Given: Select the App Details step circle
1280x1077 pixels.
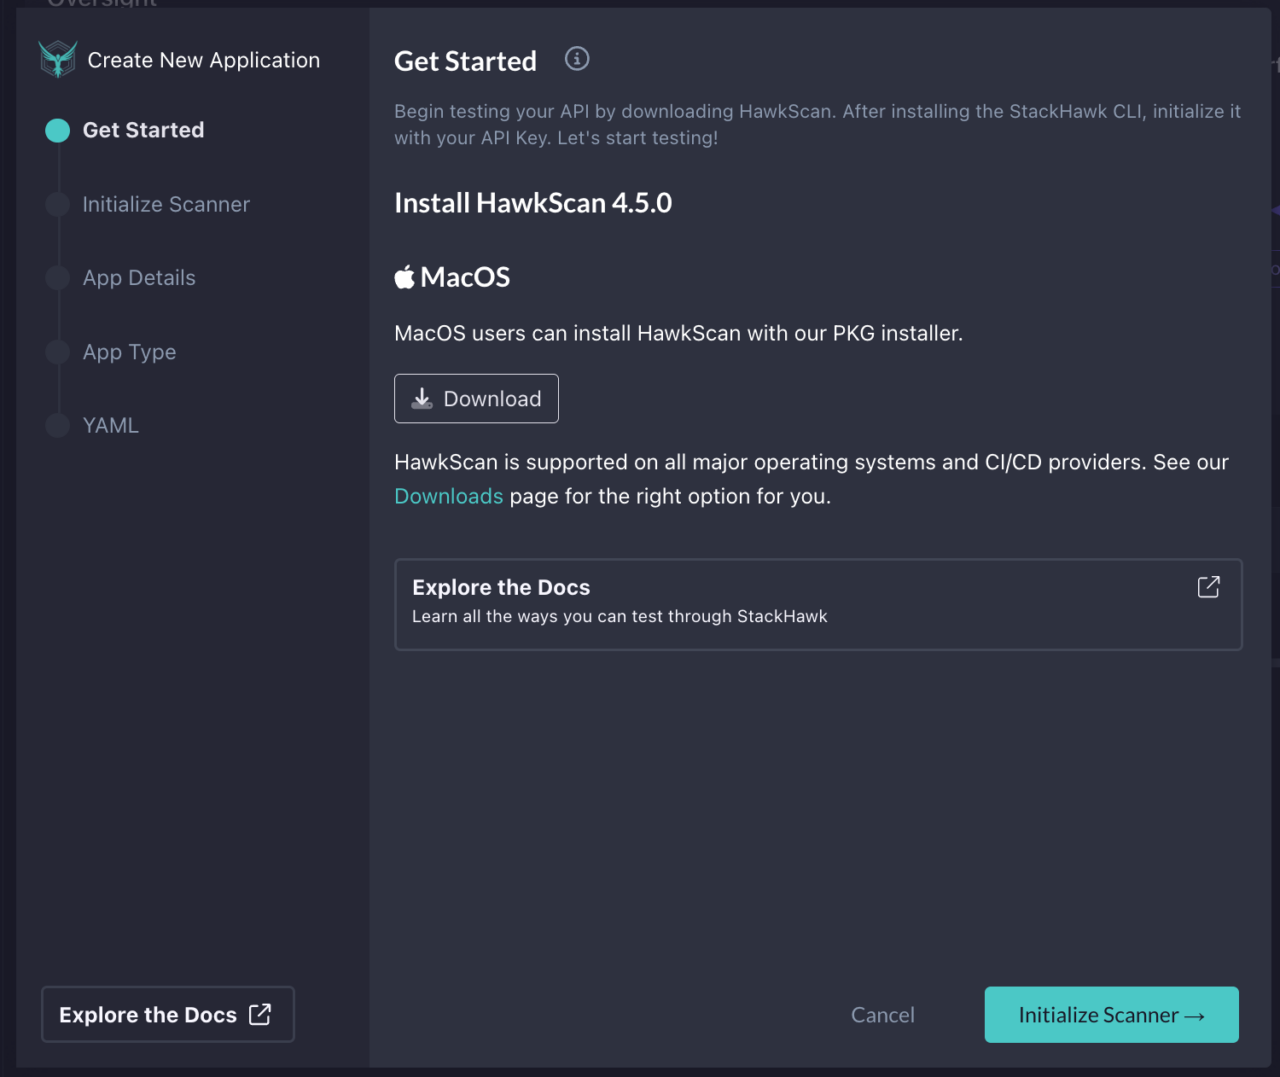Looking at the screenshot, I should [x=58, y=278].
